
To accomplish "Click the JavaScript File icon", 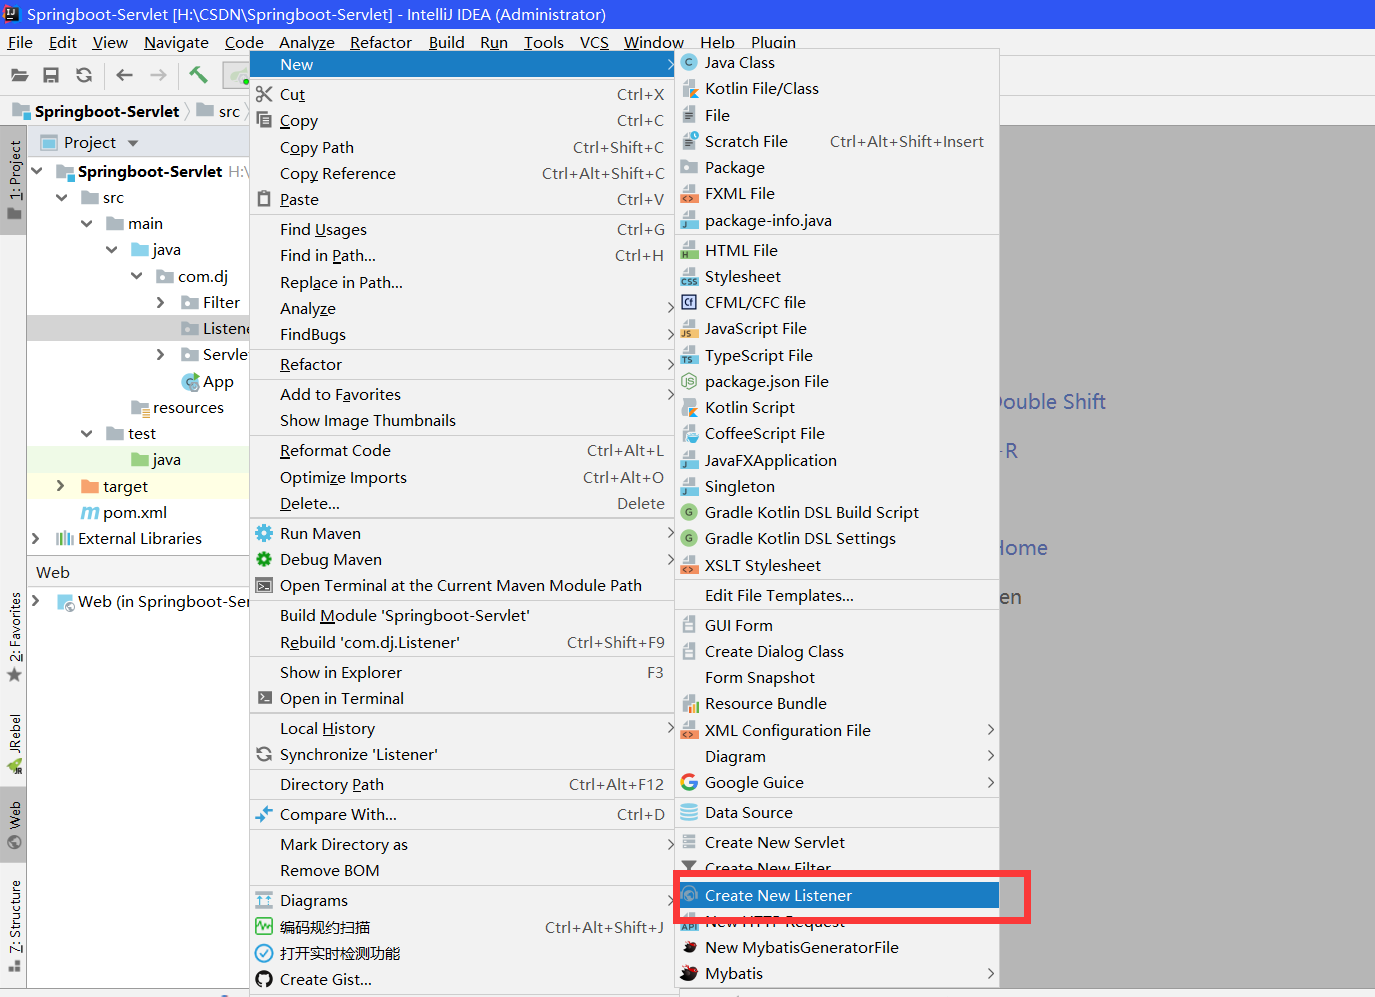I will tap(689, 328).
